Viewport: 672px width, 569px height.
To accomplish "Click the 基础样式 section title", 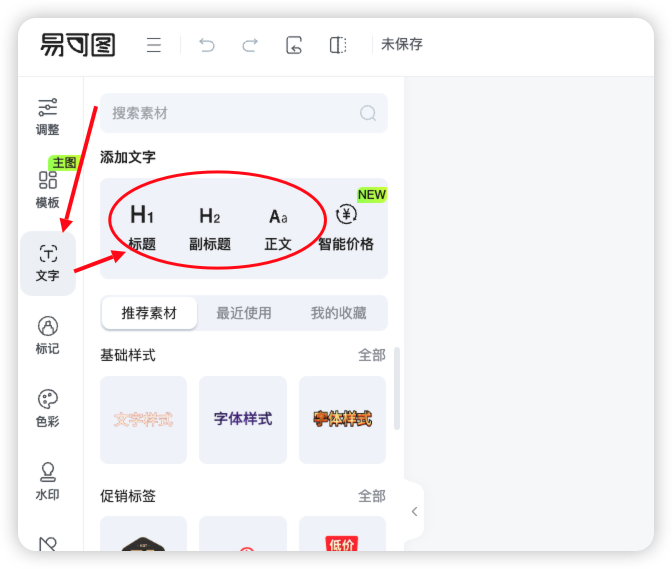I will coord(128,355).
